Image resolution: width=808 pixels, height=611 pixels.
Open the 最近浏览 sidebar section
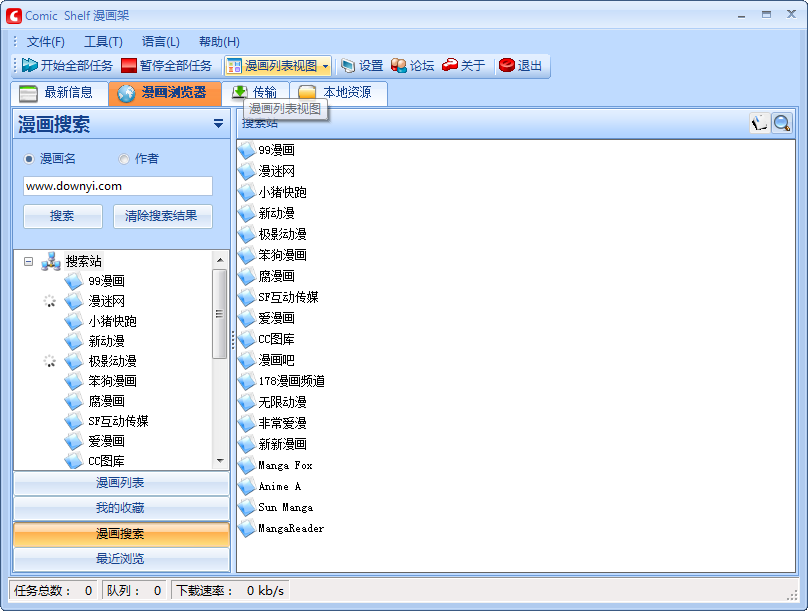coord(121,559)
